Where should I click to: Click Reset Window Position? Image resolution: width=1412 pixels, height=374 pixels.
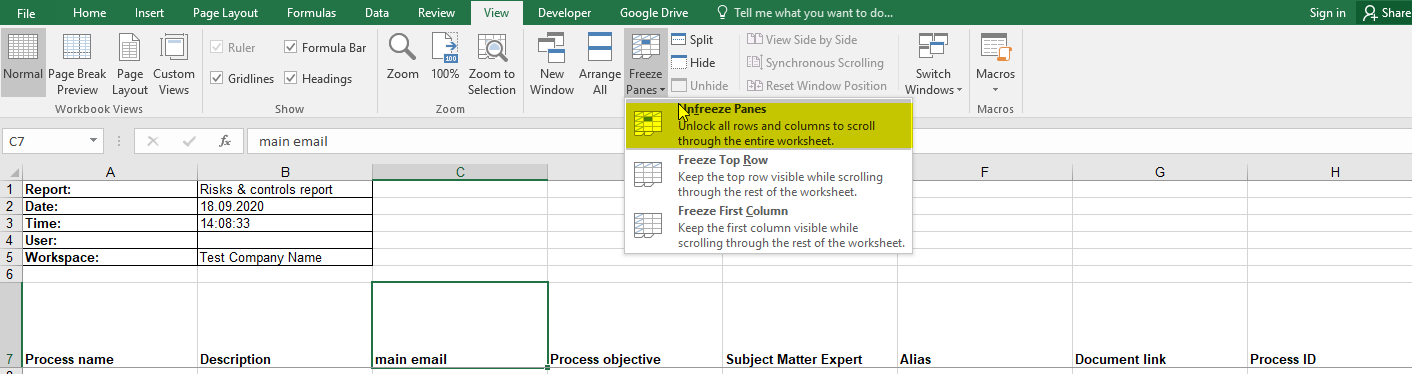[x=817, y=86]
